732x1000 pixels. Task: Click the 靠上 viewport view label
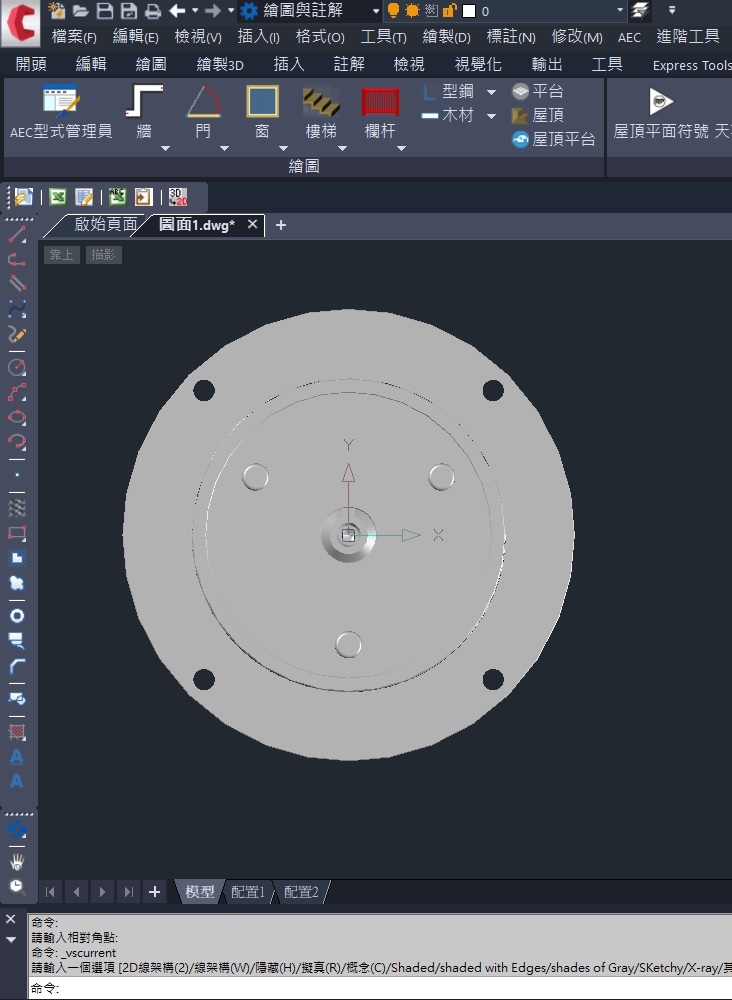pos(61,255)
